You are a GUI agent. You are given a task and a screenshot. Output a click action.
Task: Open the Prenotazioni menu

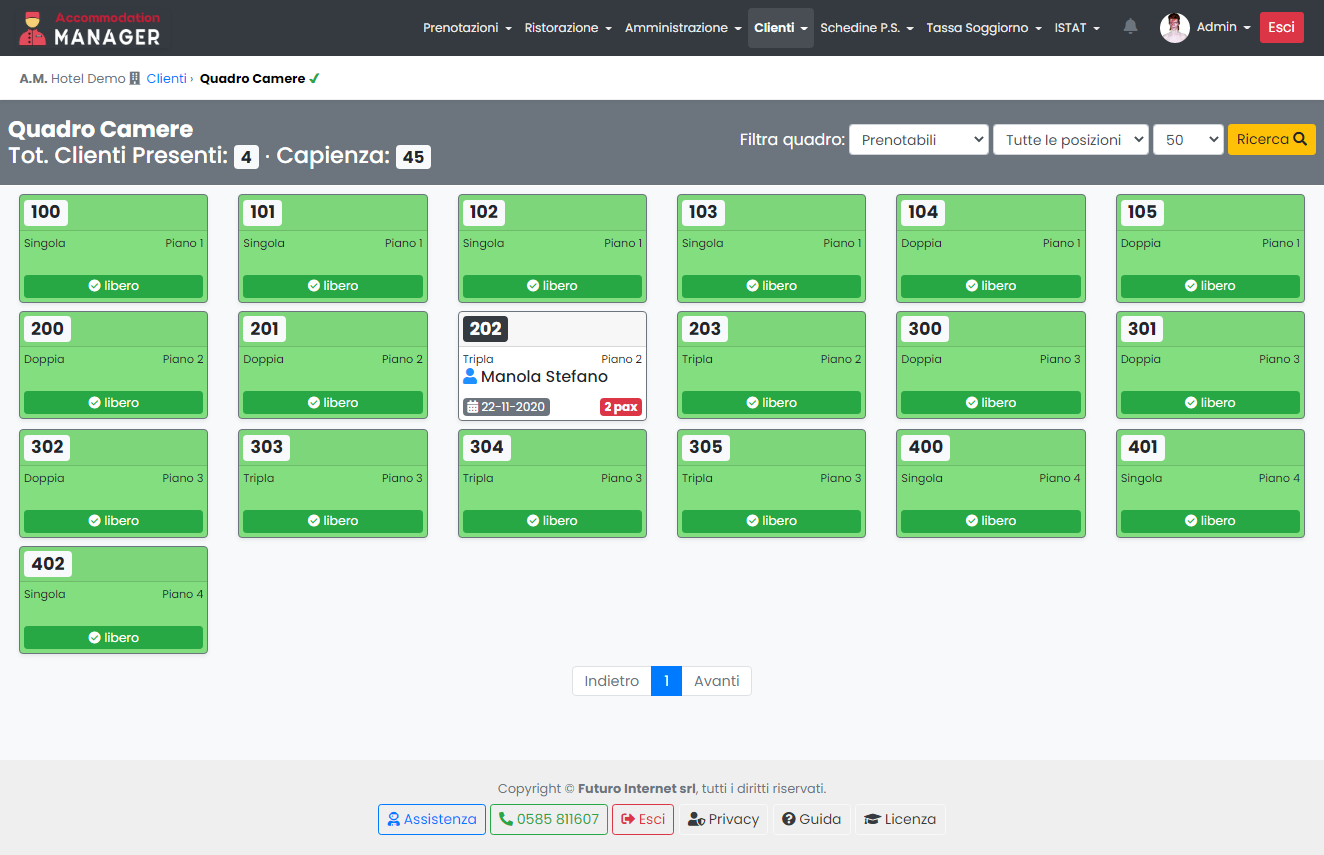click(467, 28)
